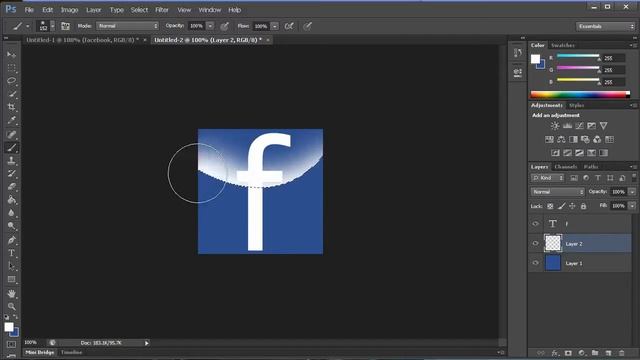Toggle the Brush panel button in options bar
Image resolution: width=640 pixels, height=360 pixels.
(65, 26)
